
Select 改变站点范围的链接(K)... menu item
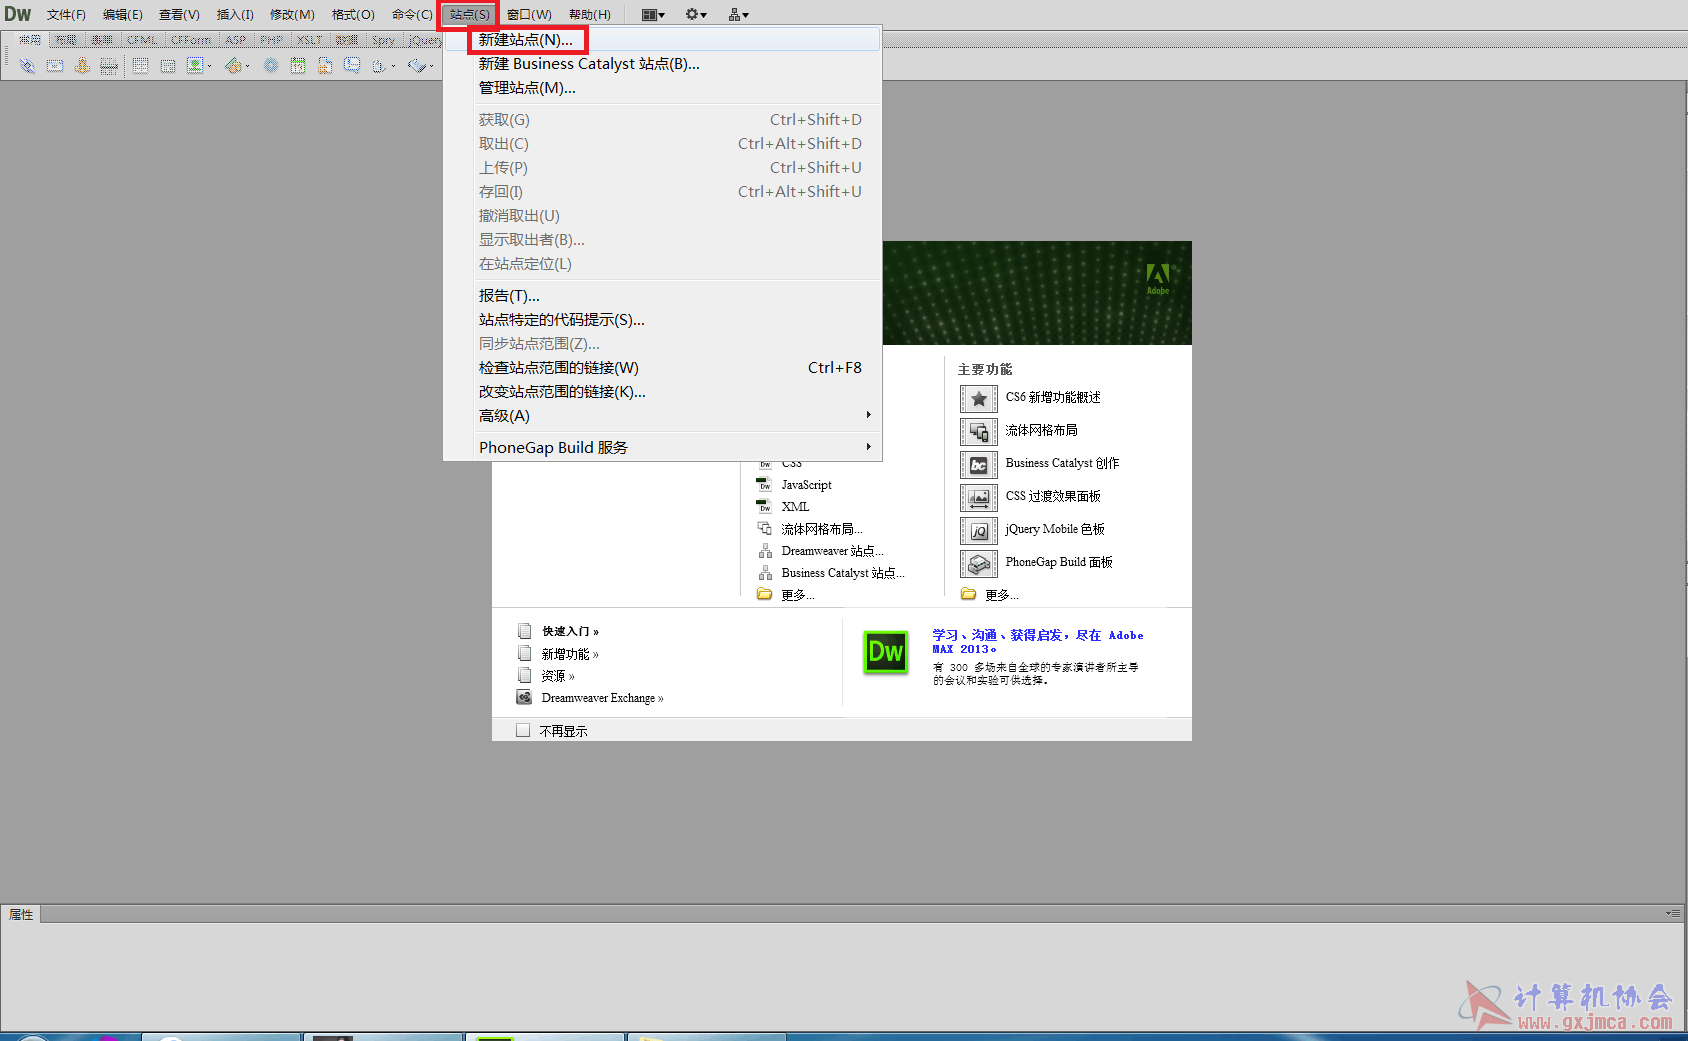coord(662,392)
